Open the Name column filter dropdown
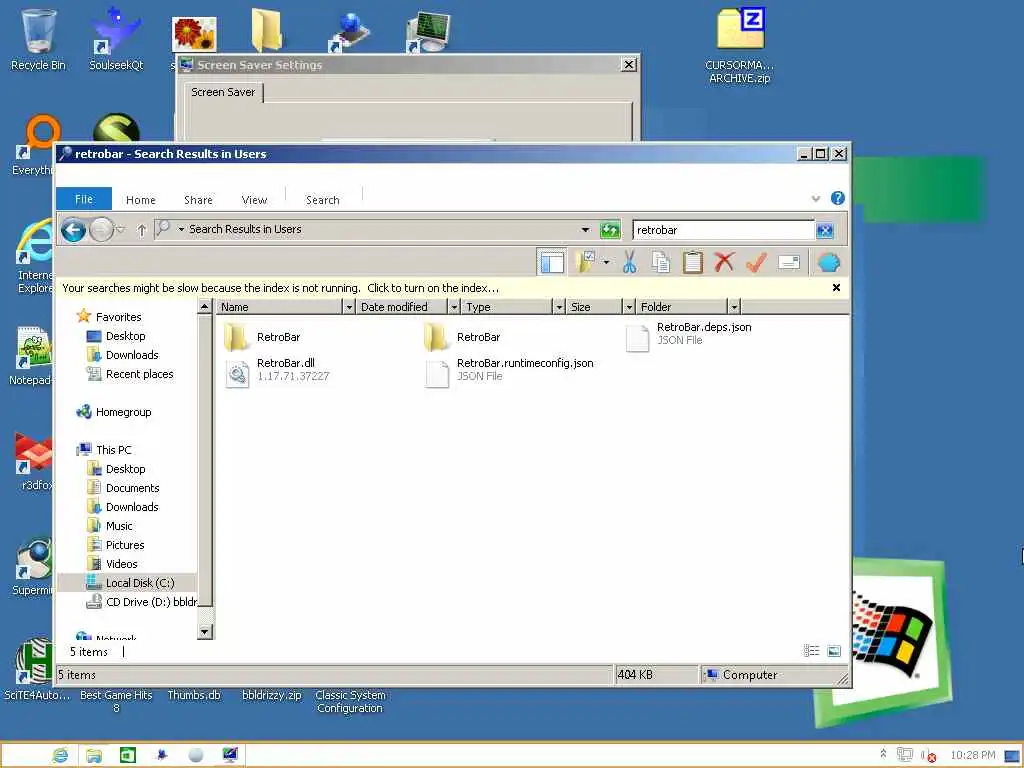 (x=349, y=307)
